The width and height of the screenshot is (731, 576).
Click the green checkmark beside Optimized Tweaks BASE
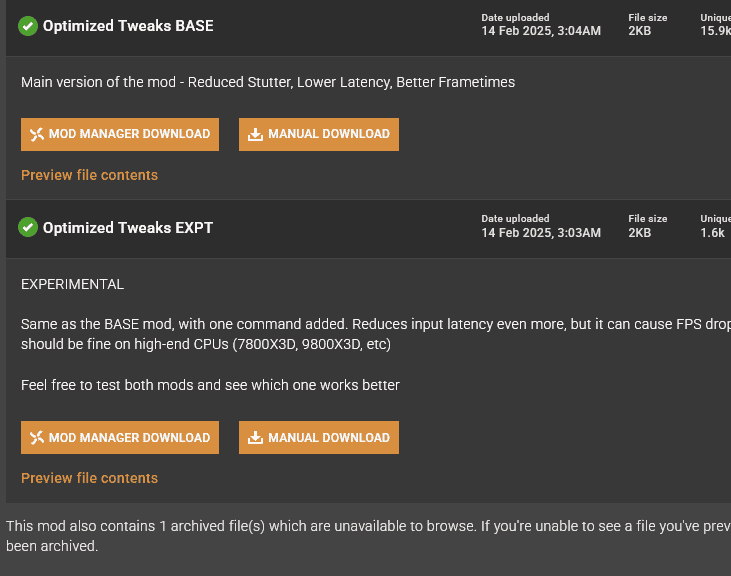point(28,26)
